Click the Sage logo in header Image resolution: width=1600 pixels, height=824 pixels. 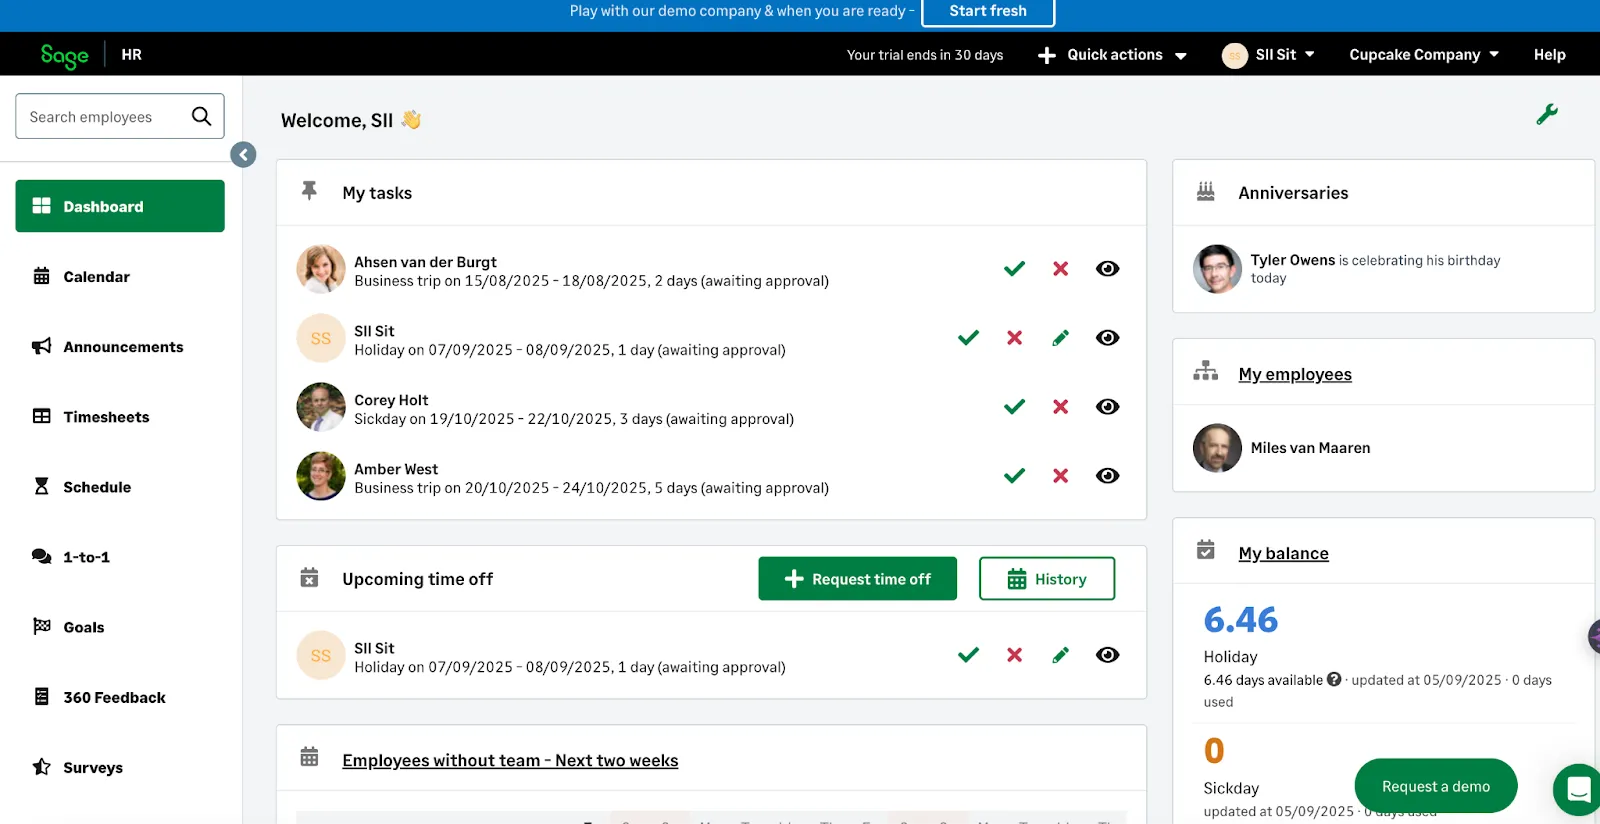pos(64,55)
